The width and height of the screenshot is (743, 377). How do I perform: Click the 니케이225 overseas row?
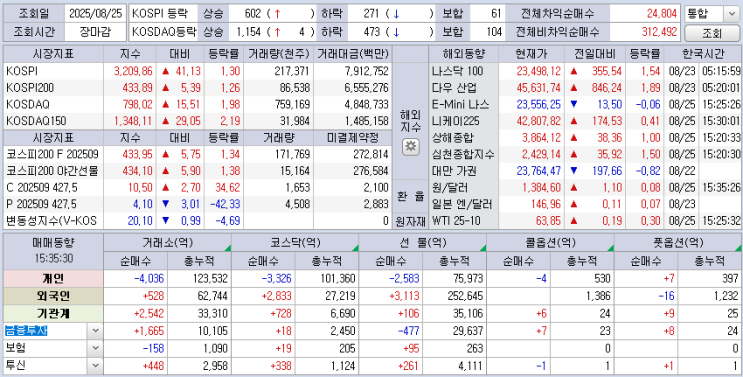pyautogui.click(x=585, y=121)
